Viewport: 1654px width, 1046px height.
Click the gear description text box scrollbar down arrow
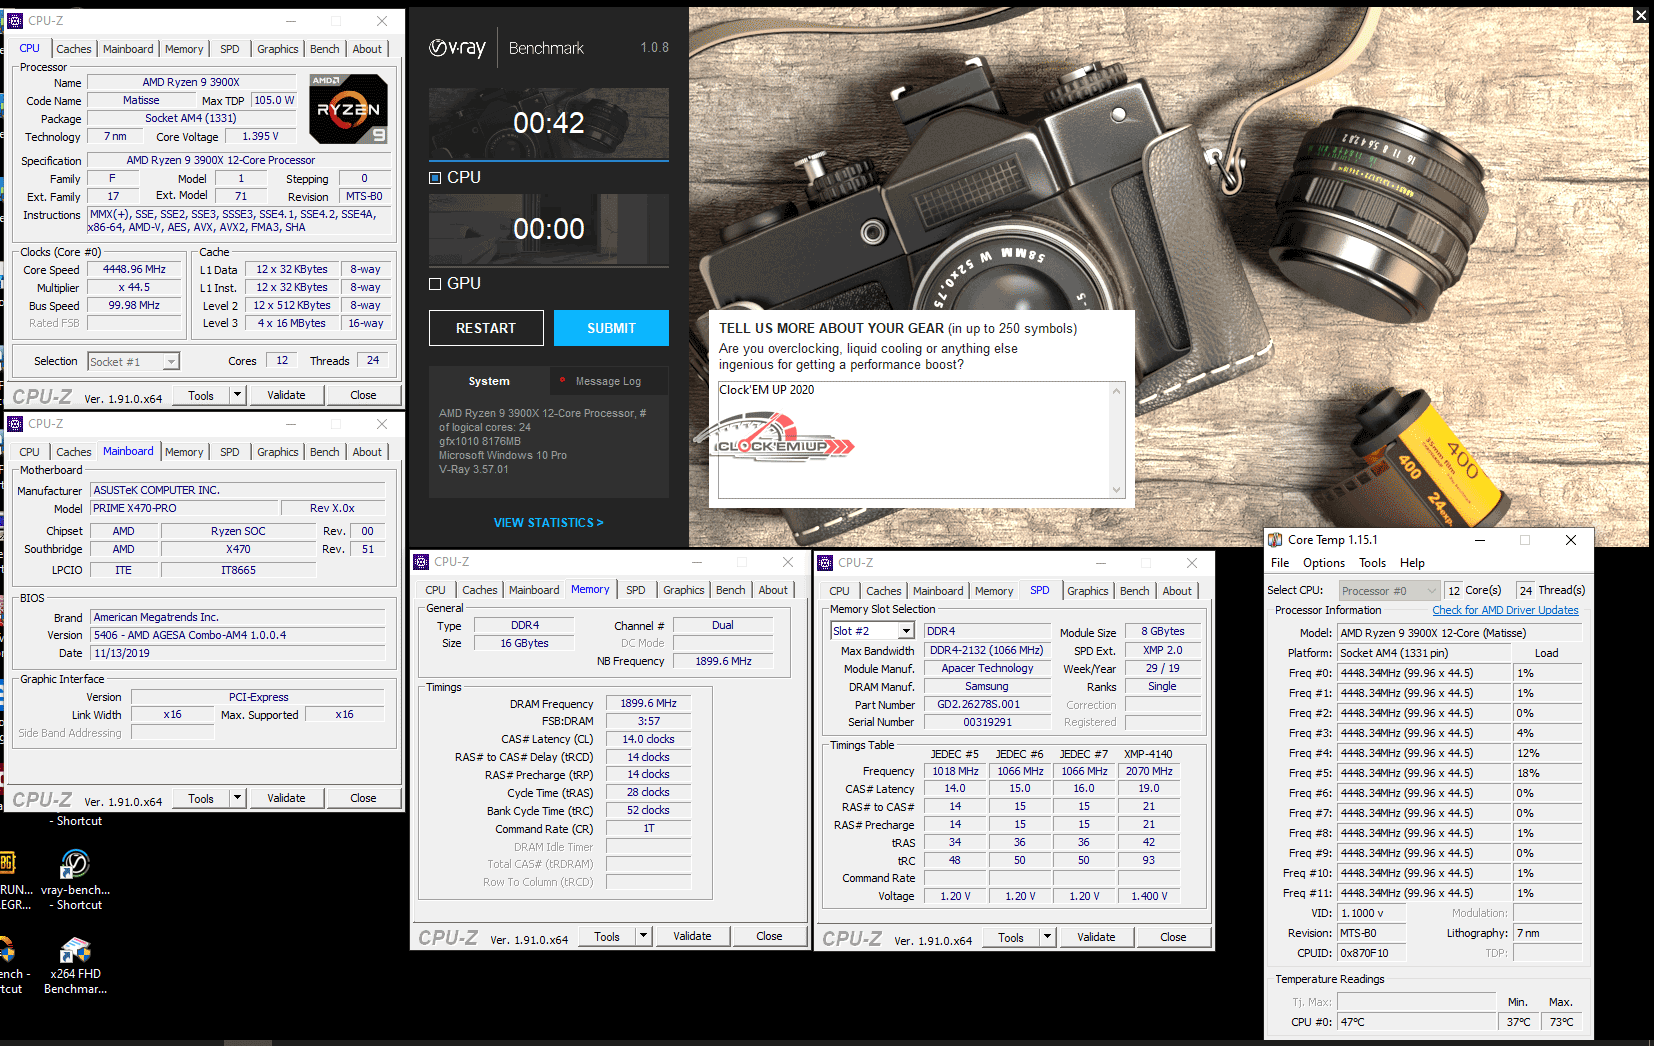coord(1117,489)
